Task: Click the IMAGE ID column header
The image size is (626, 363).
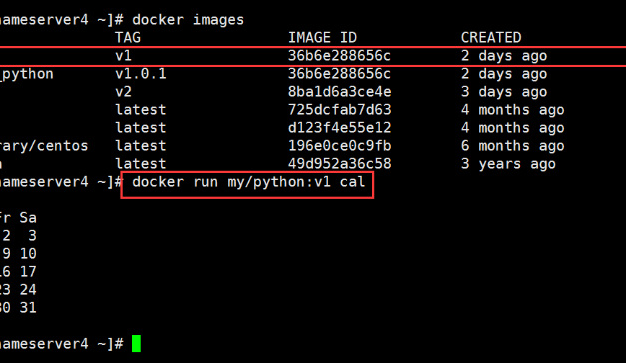Action: tap(322, 38)
